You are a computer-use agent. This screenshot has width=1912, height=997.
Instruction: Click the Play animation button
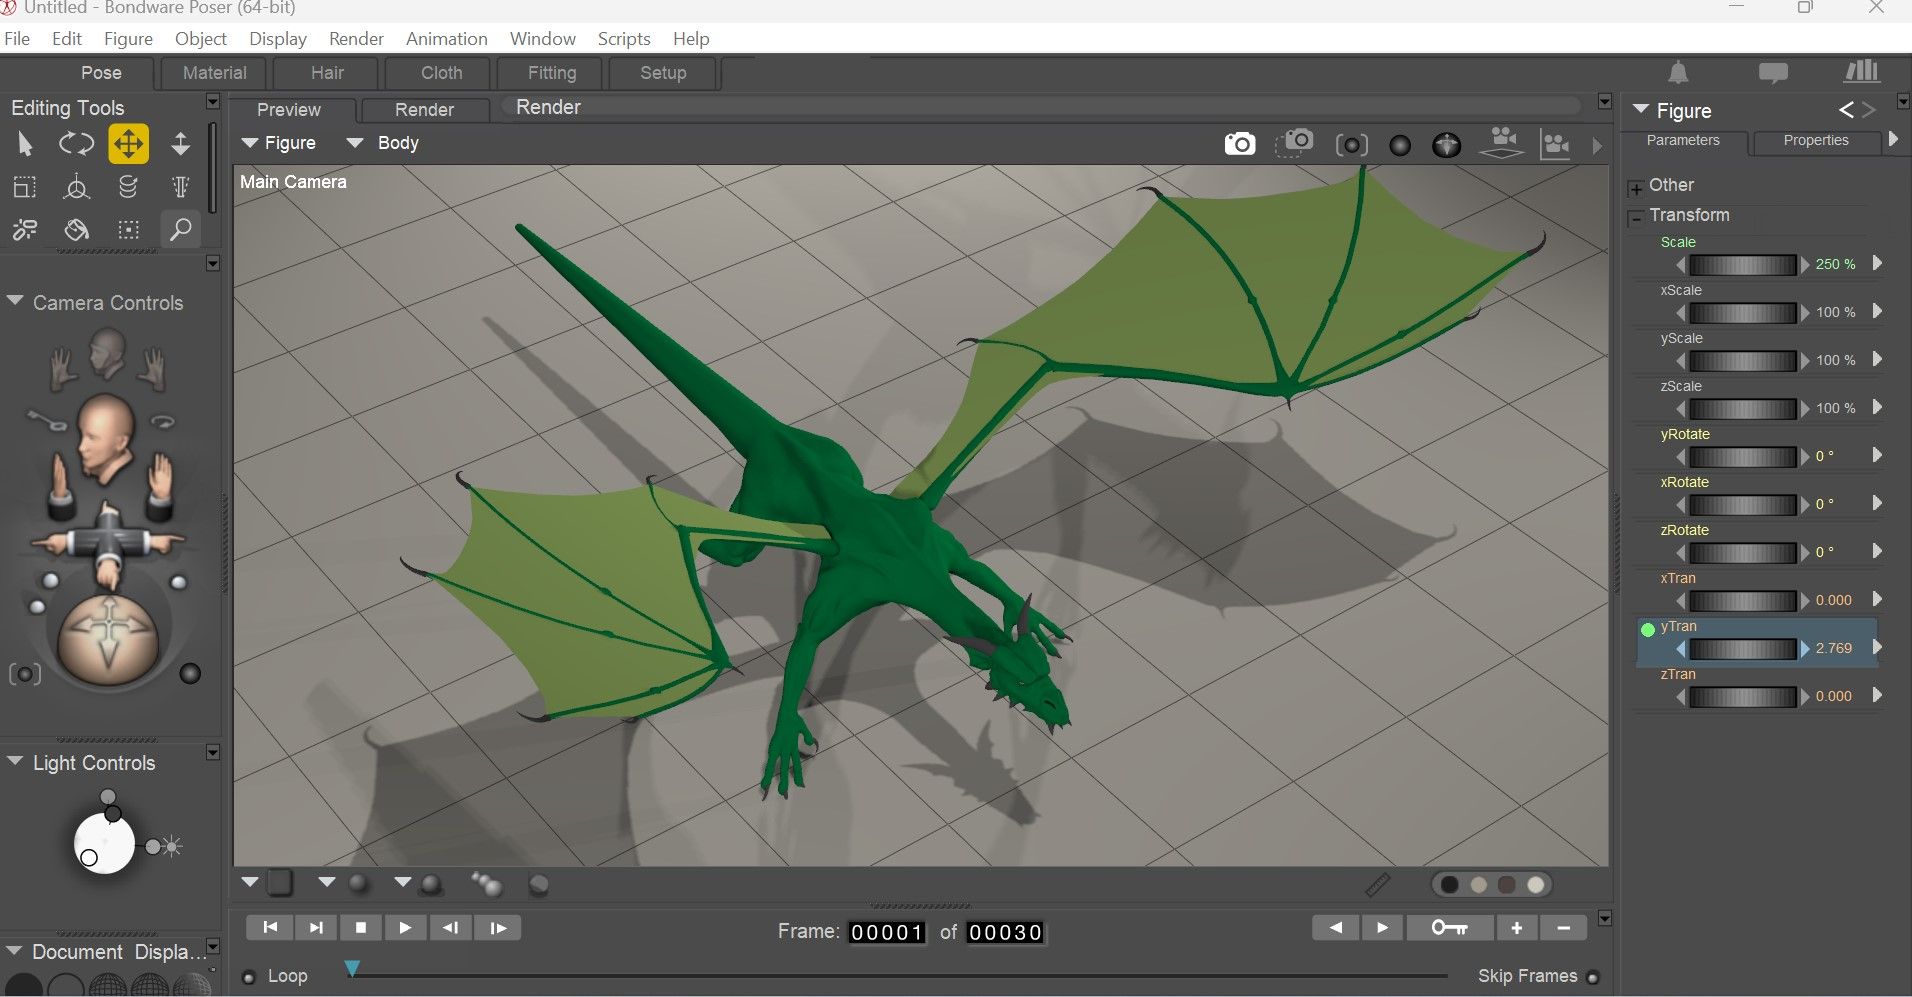tap(405, 928)
